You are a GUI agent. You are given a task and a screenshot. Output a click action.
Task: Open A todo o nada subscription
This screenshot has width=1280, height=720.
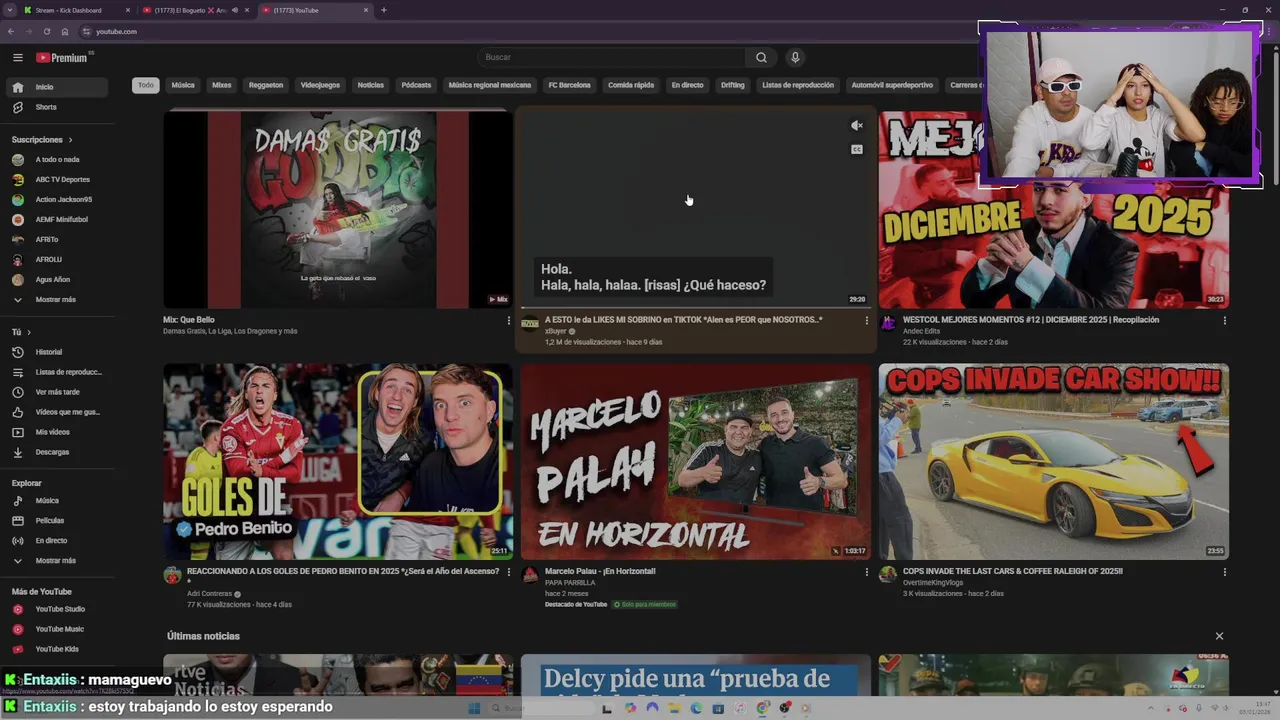point(59,160)
